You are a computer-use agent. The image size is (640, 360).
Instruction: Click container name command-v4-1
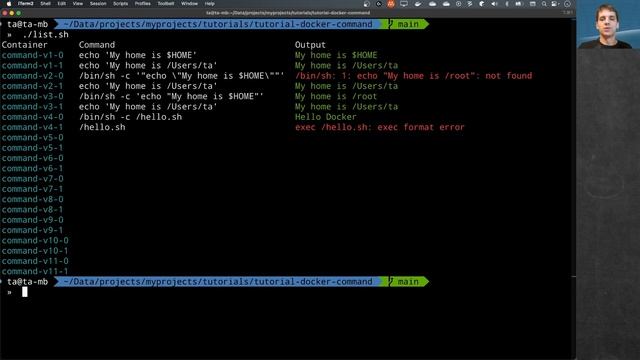[x=32, y=127]
